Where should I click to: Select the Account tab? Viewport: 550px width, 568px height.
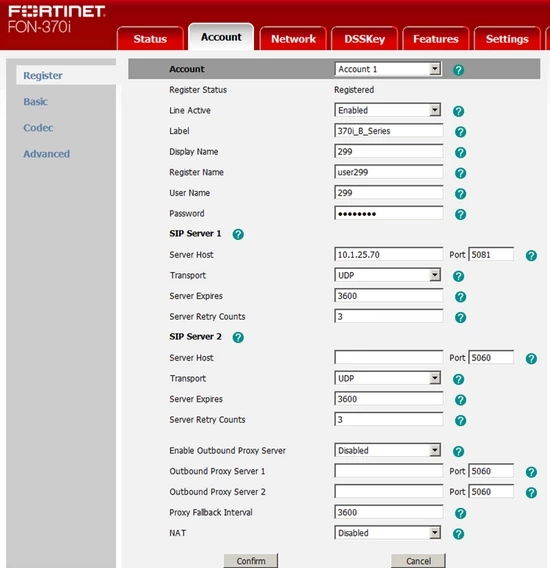coord(221,37)
